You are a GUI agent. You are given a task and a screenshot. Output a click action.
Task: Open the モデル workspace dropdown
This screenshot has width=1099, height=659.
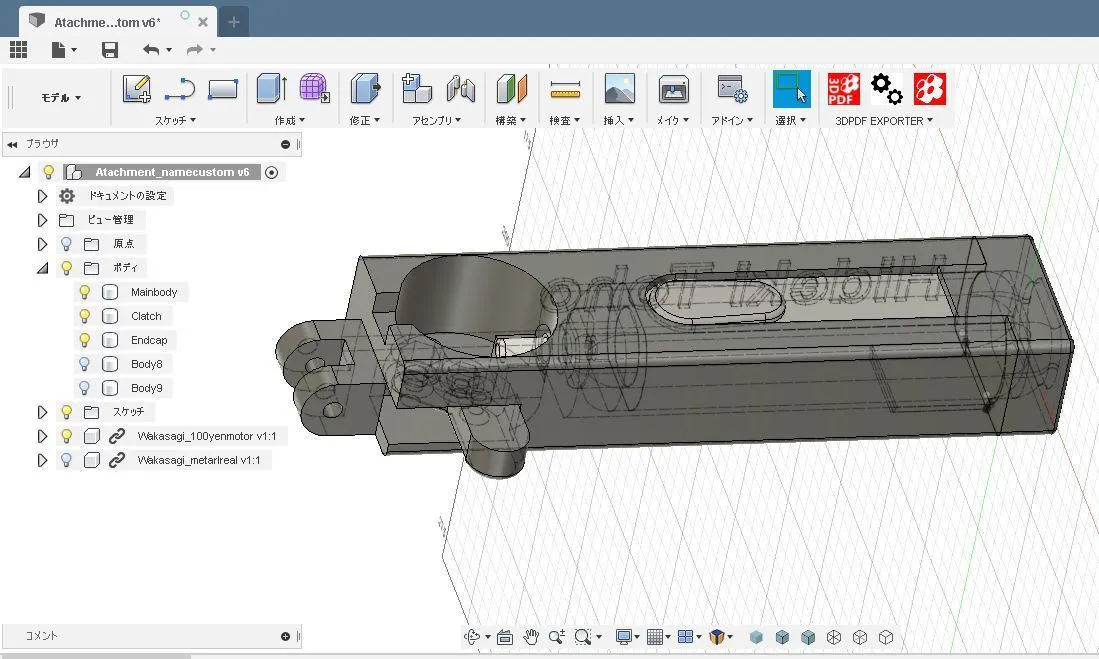tap(61, 98)
